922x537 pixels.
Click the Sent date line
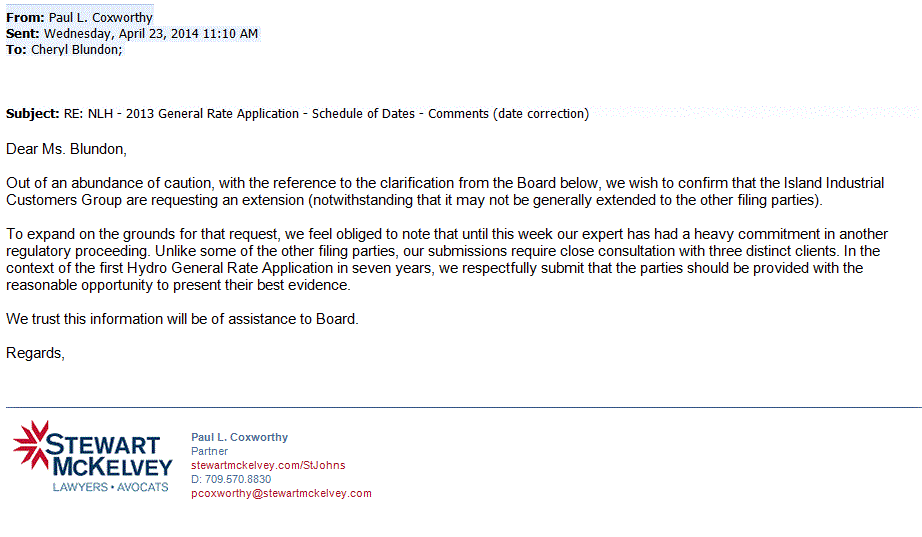pos(132,34)
